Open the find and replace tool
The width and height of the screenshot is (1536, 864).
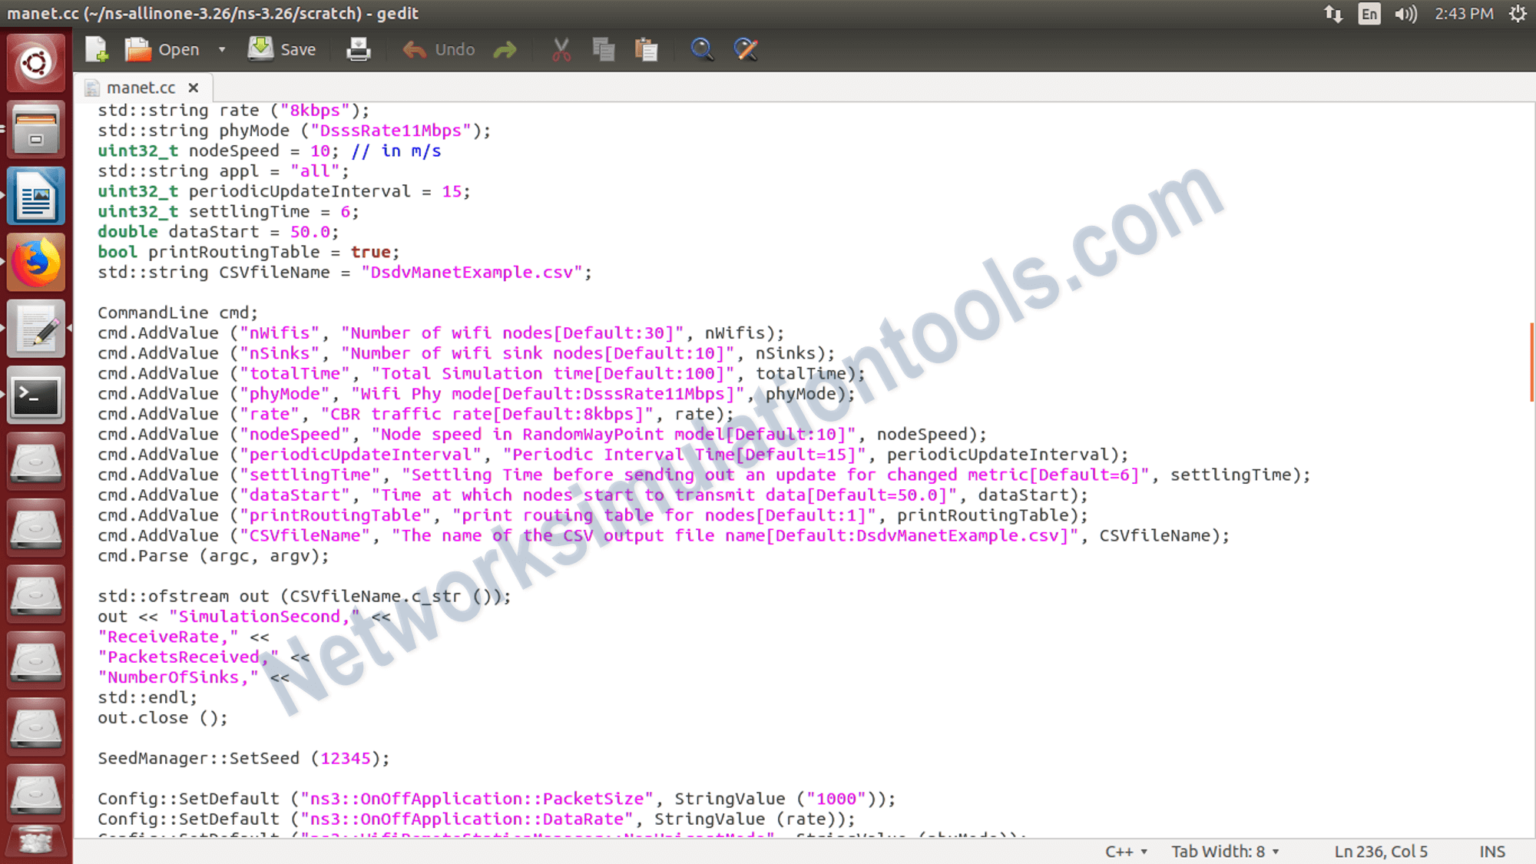pos(746,48)
